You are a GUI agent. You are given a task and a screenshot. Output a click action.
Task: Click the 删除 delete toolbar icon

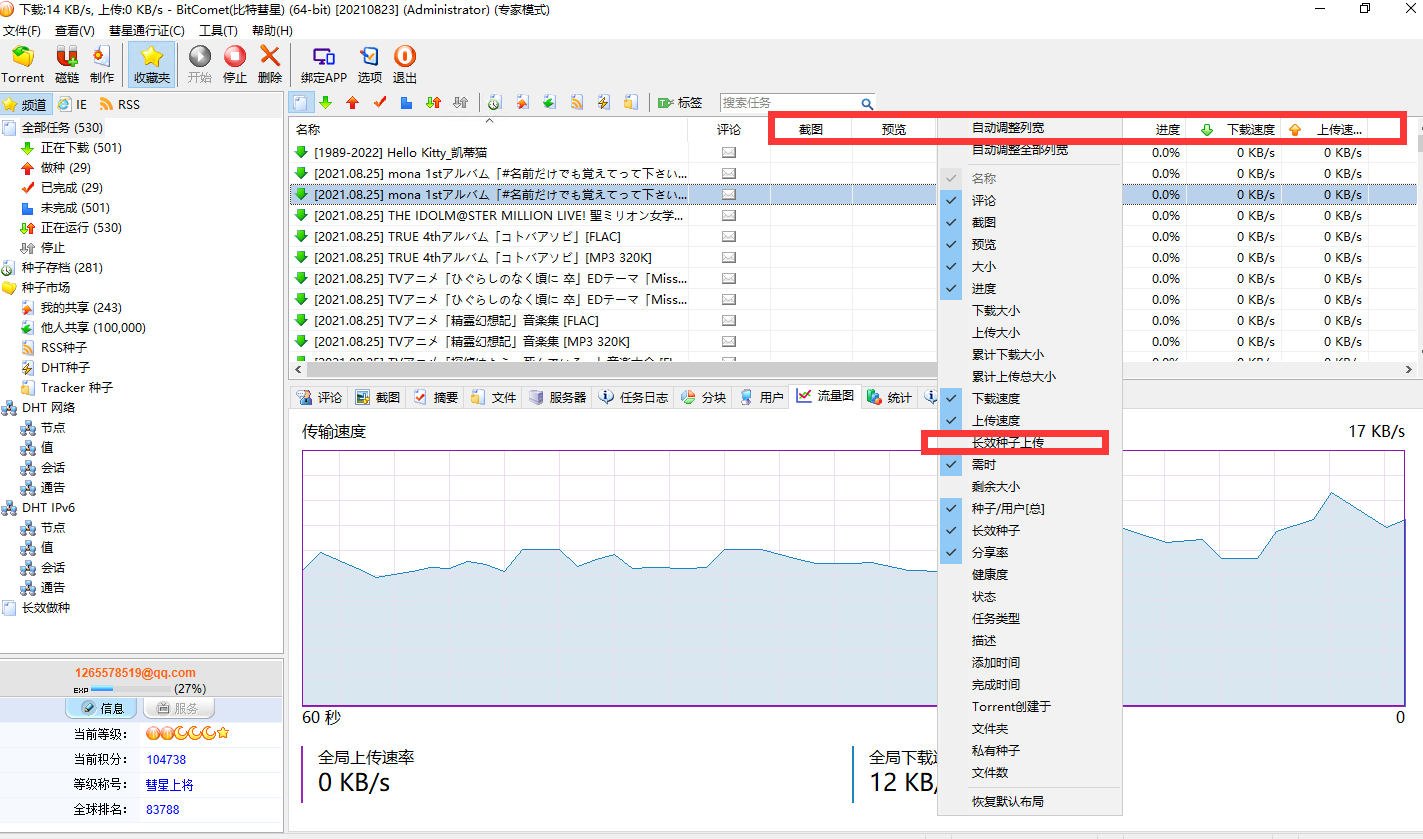click(x=270, y=64)
